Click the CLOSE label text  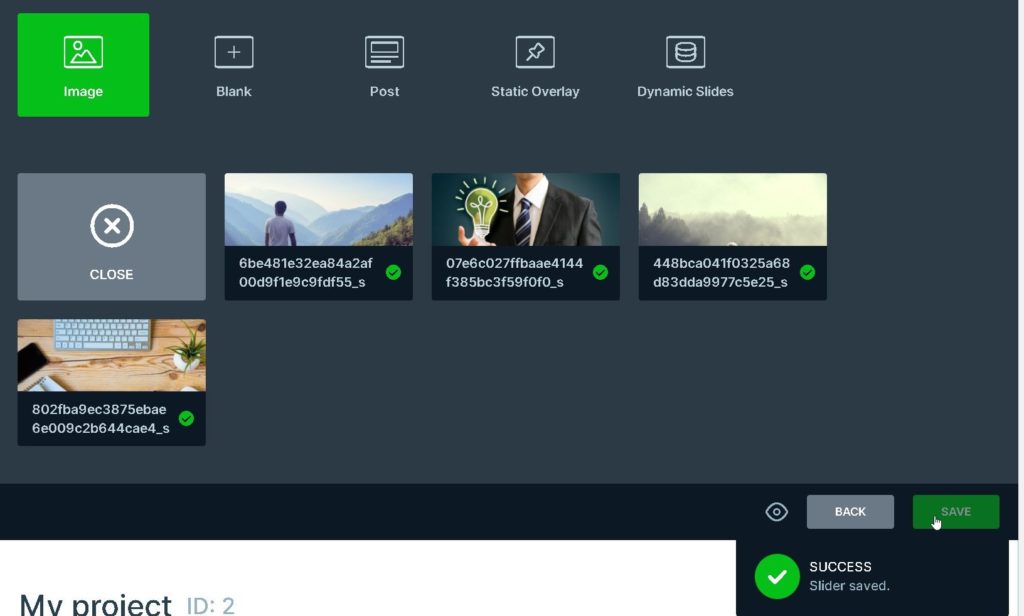coord(111,274)
